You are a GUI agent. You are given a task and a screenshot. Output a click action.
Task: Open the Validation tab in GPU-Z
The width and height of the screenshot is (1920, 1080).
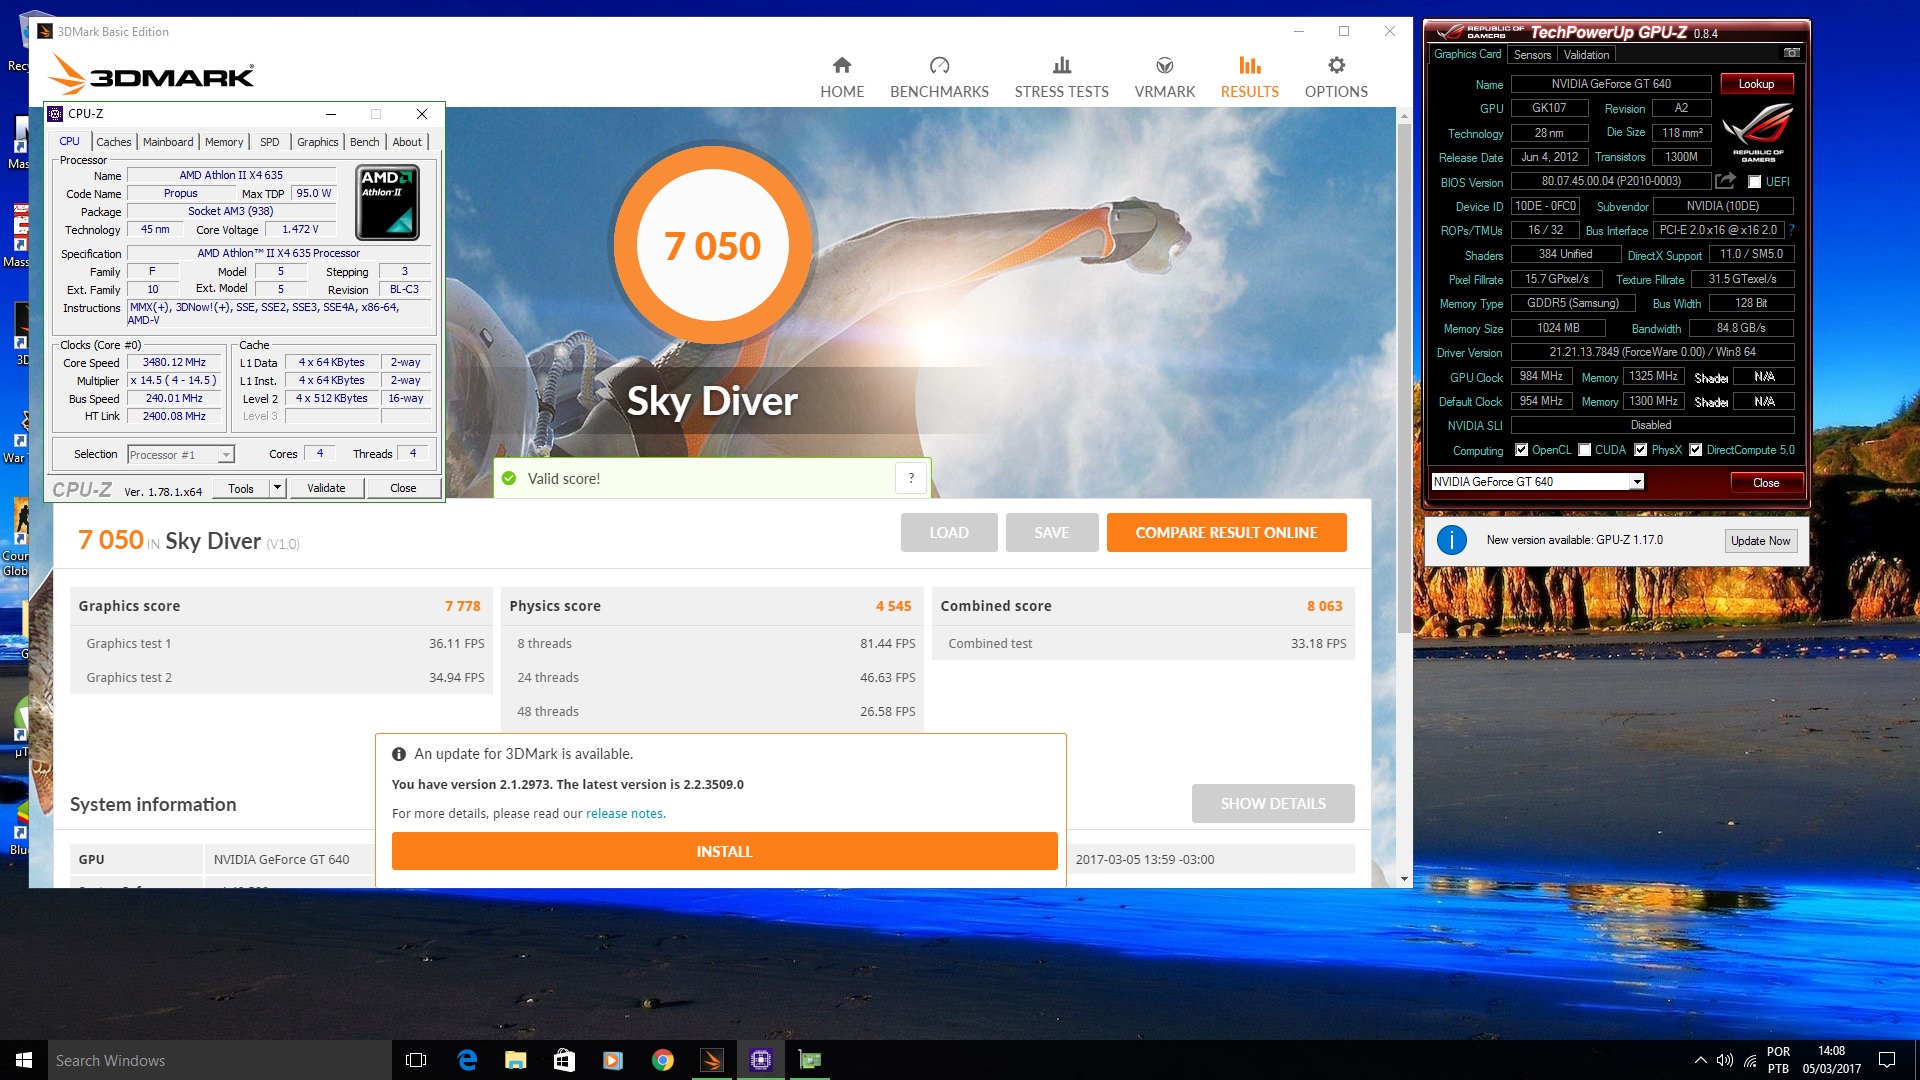point(1586,55)
